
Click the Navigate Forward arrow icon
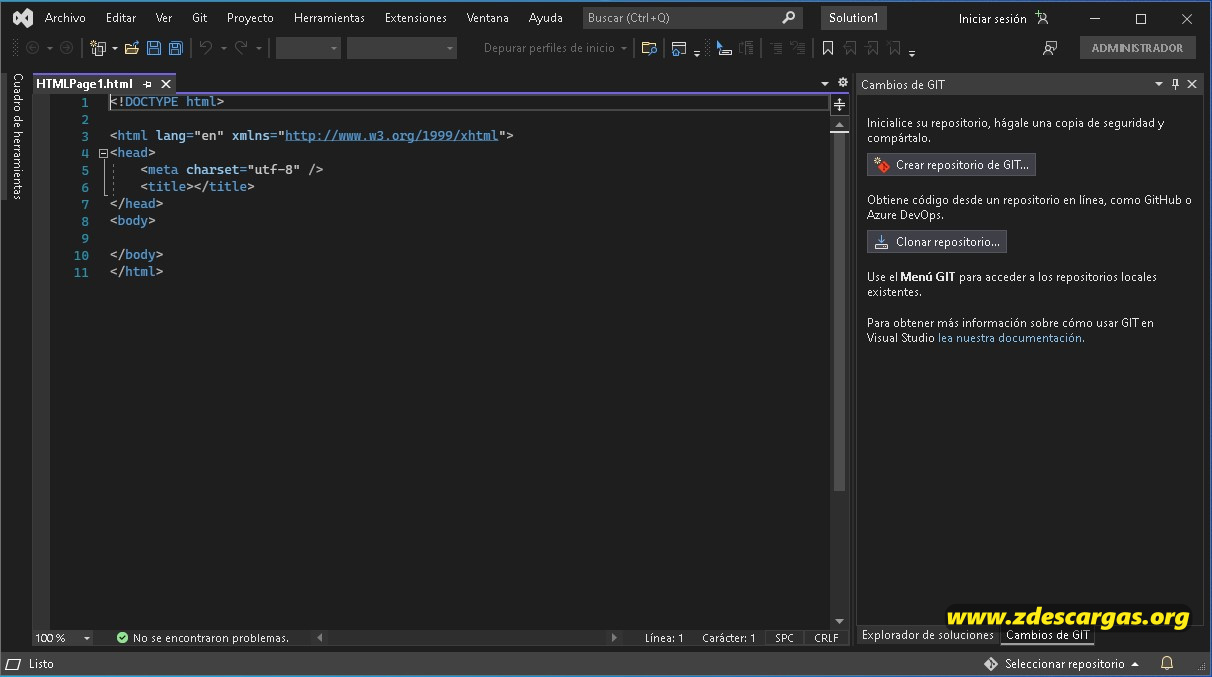(66, 48)
